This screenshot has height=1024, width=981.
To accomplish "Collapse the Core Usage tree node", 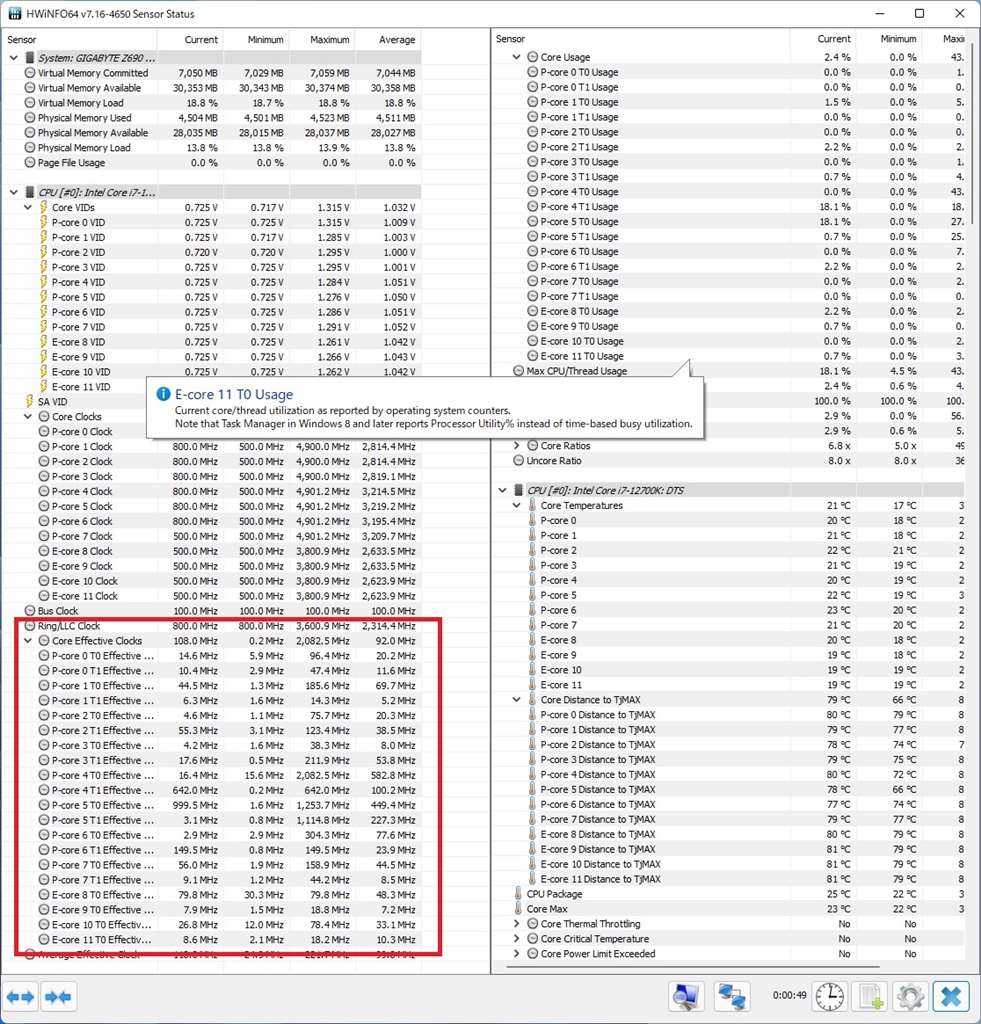I will pos(517,57).
